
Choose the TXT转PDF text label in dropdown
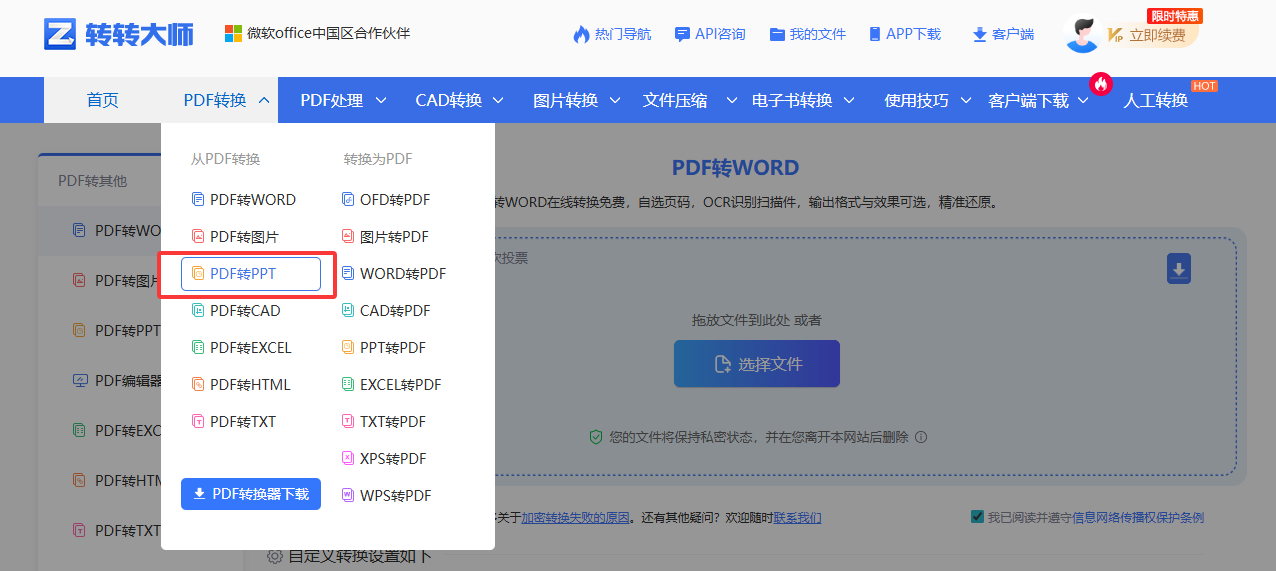tap(393, 422)
